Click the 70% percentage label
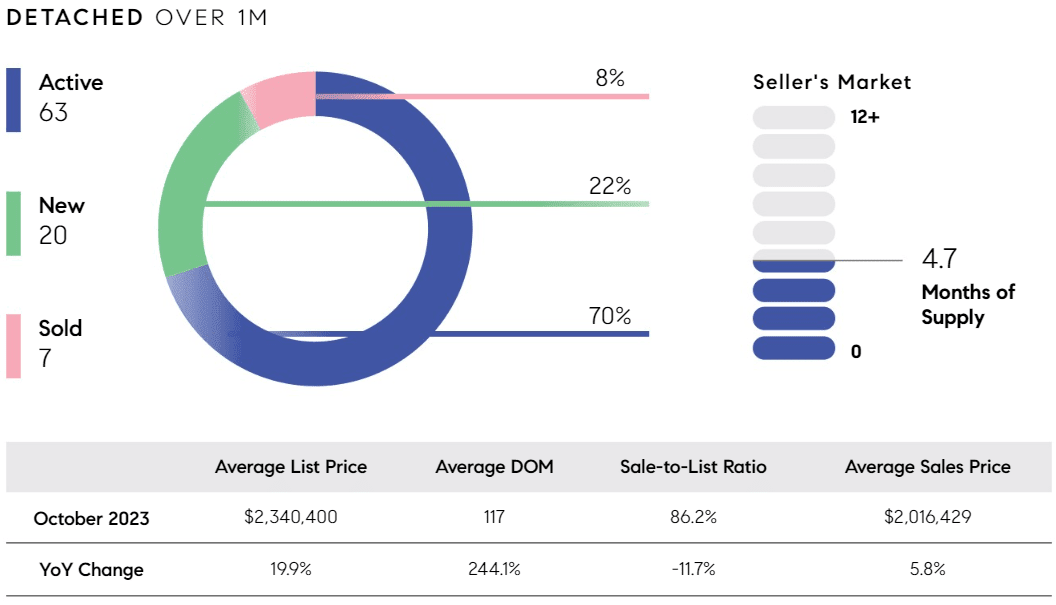1056x605 pixels. tap(610, 315)
